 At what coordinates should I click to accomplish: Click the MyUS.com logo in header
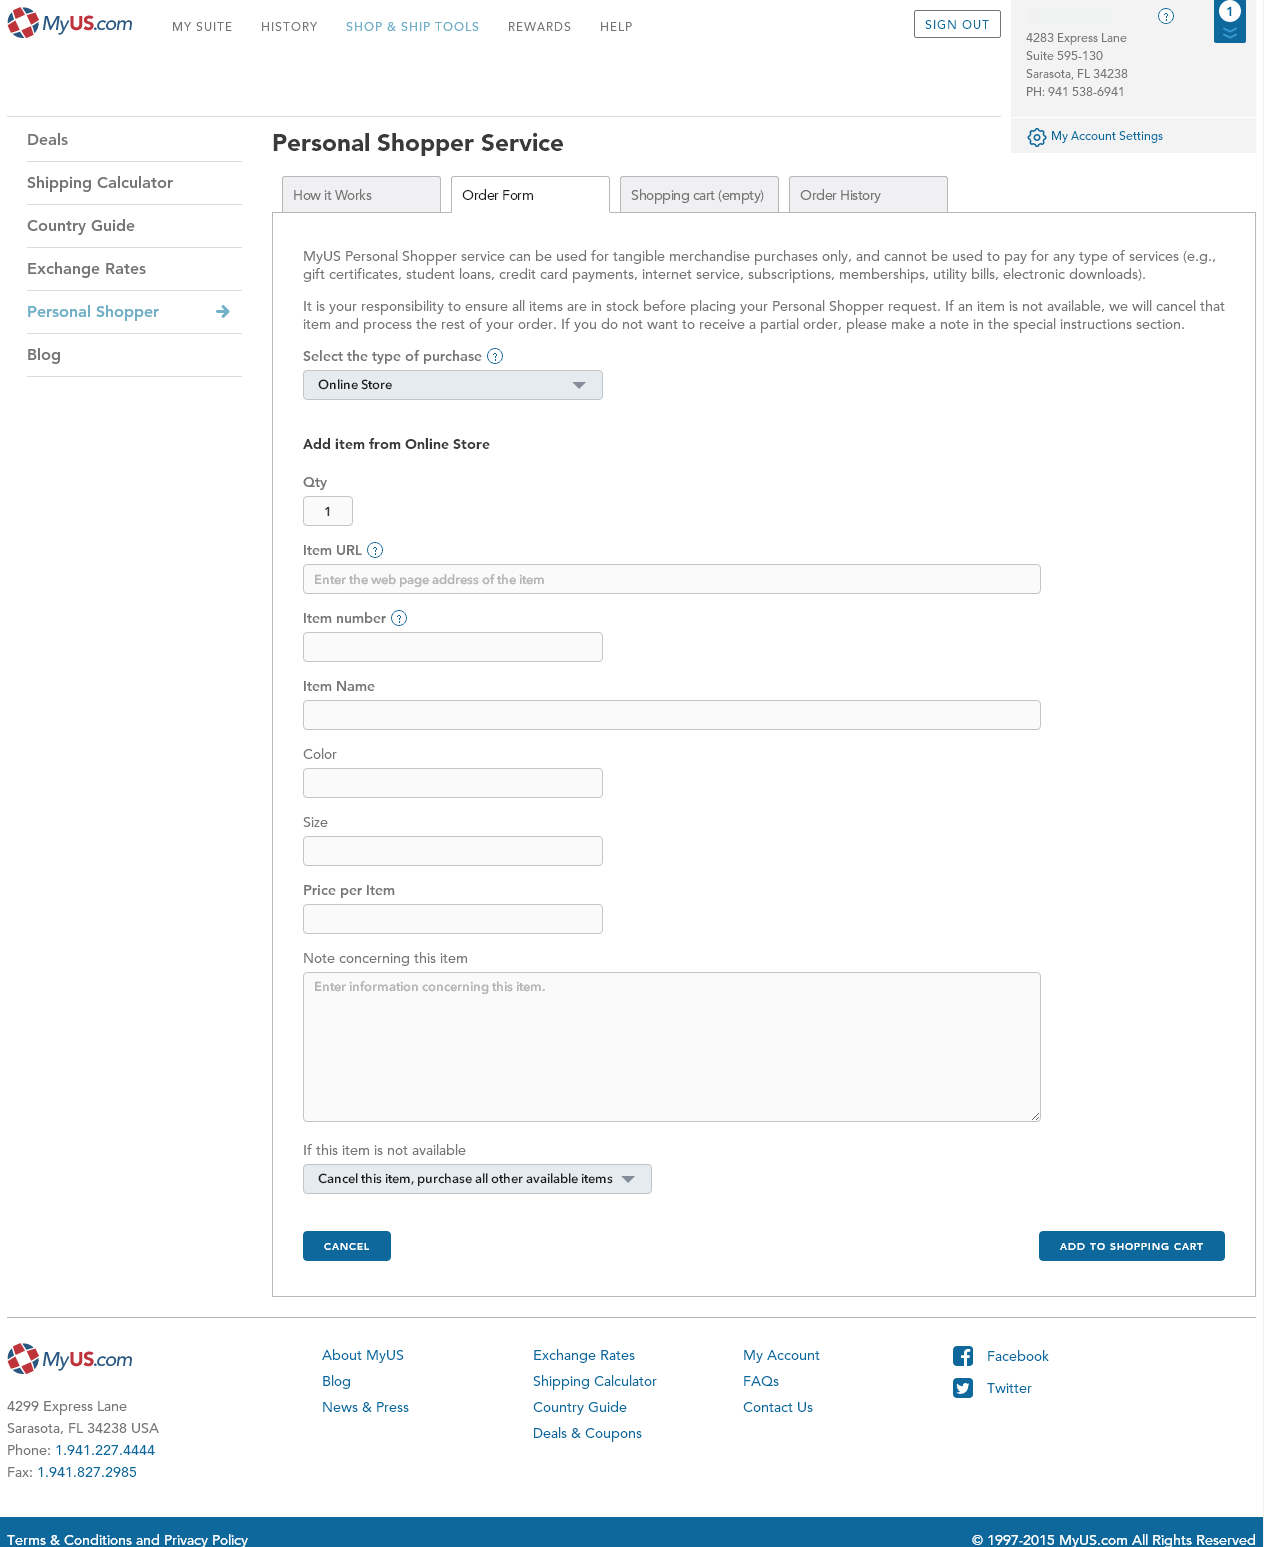[x=70, y=24]
